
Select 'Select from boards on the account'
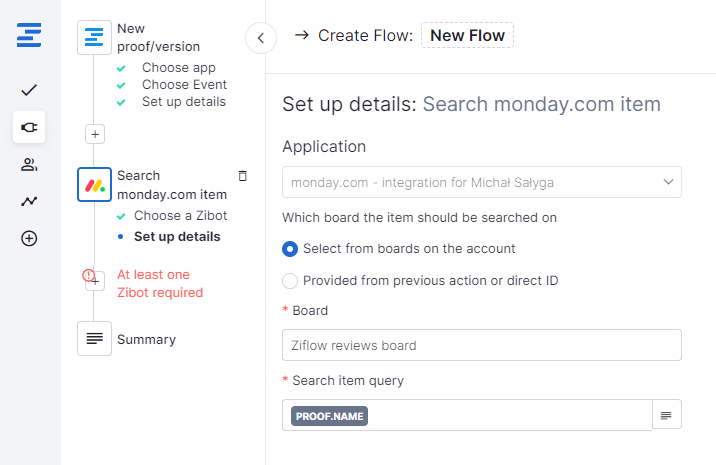tap(290, 249)
